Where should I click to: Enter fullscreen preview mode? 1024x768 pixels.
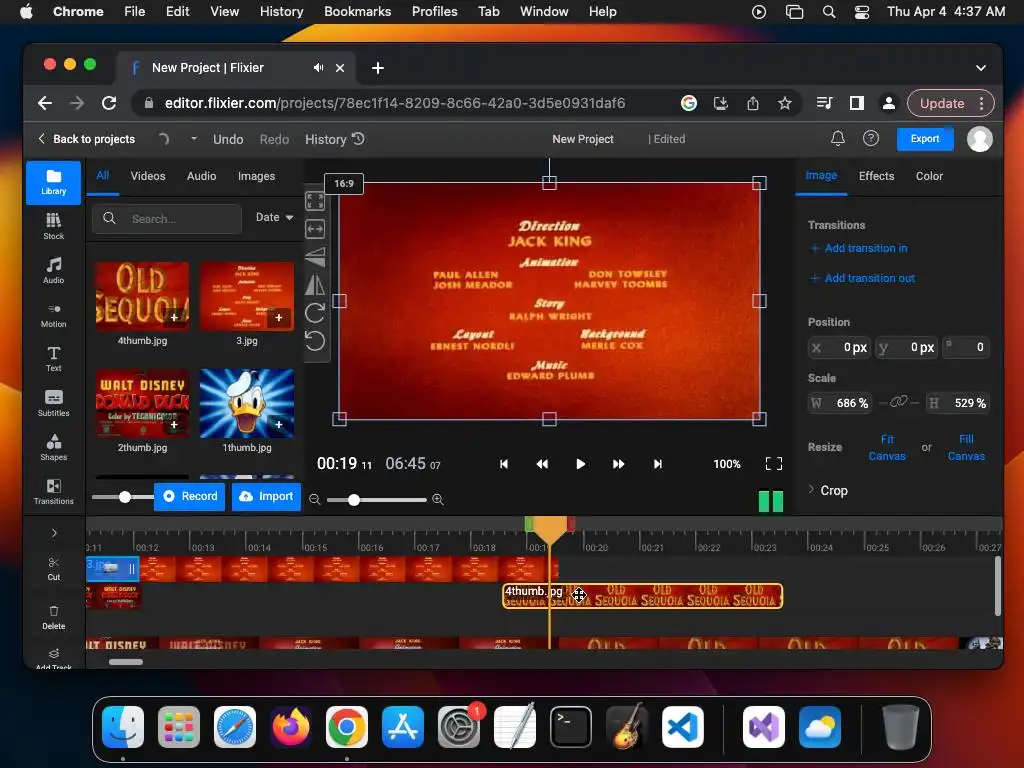[x=774, y=464]
